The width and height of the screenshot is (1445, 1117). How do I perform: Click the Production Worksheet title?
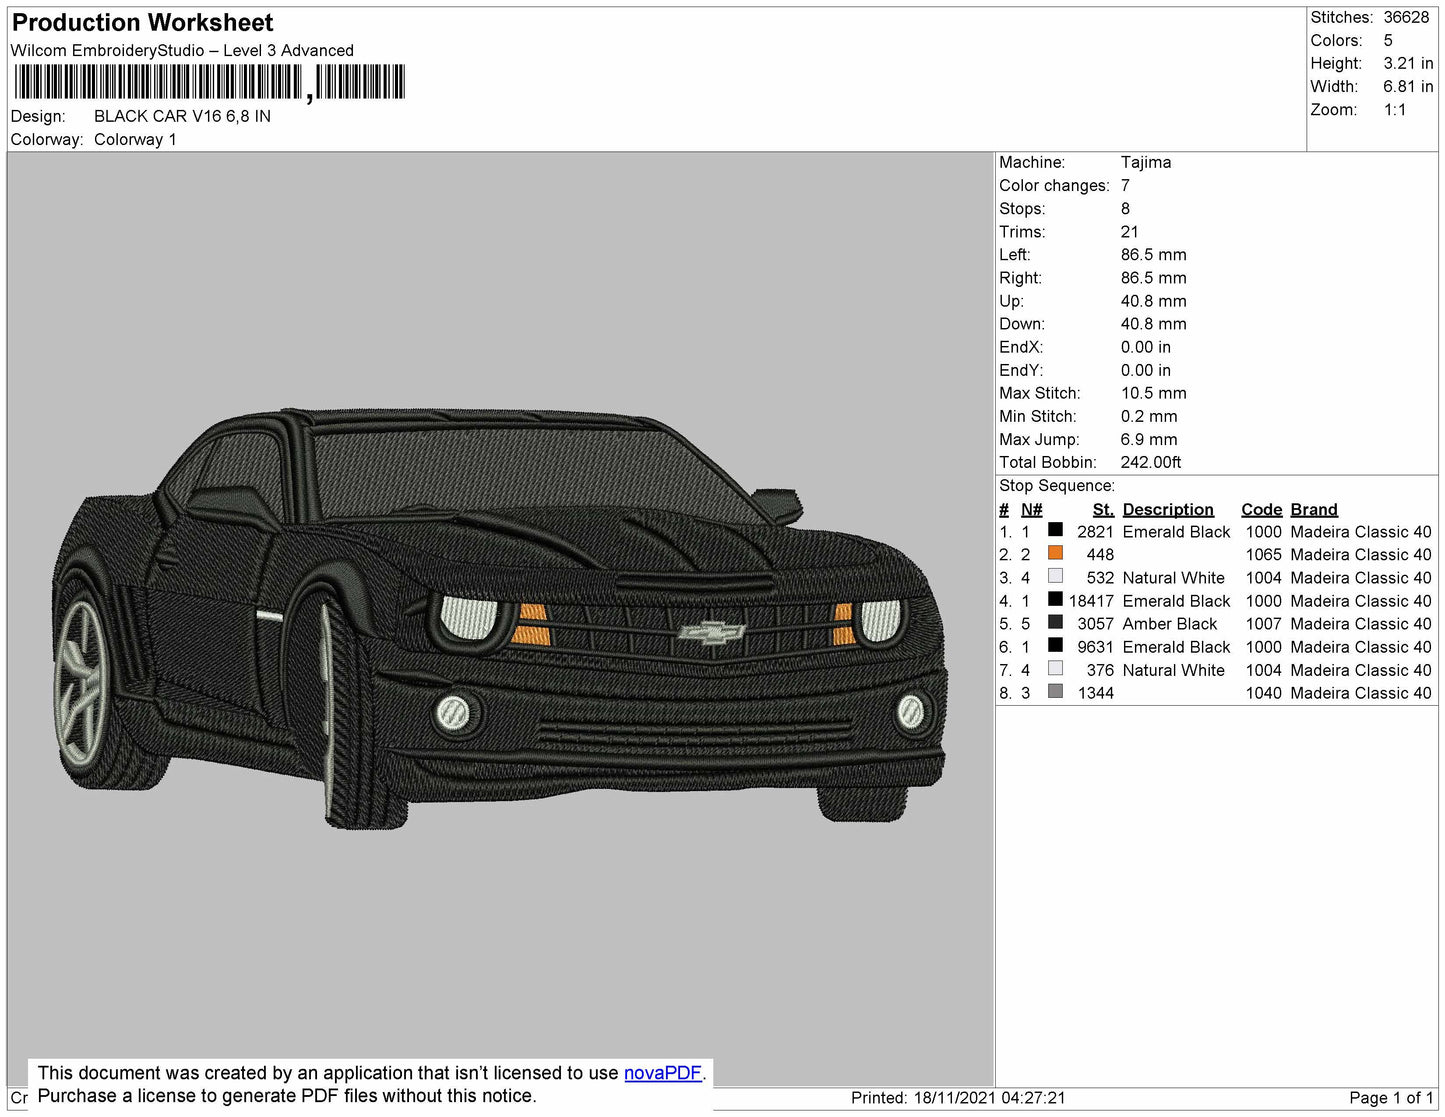click(142, 23)
